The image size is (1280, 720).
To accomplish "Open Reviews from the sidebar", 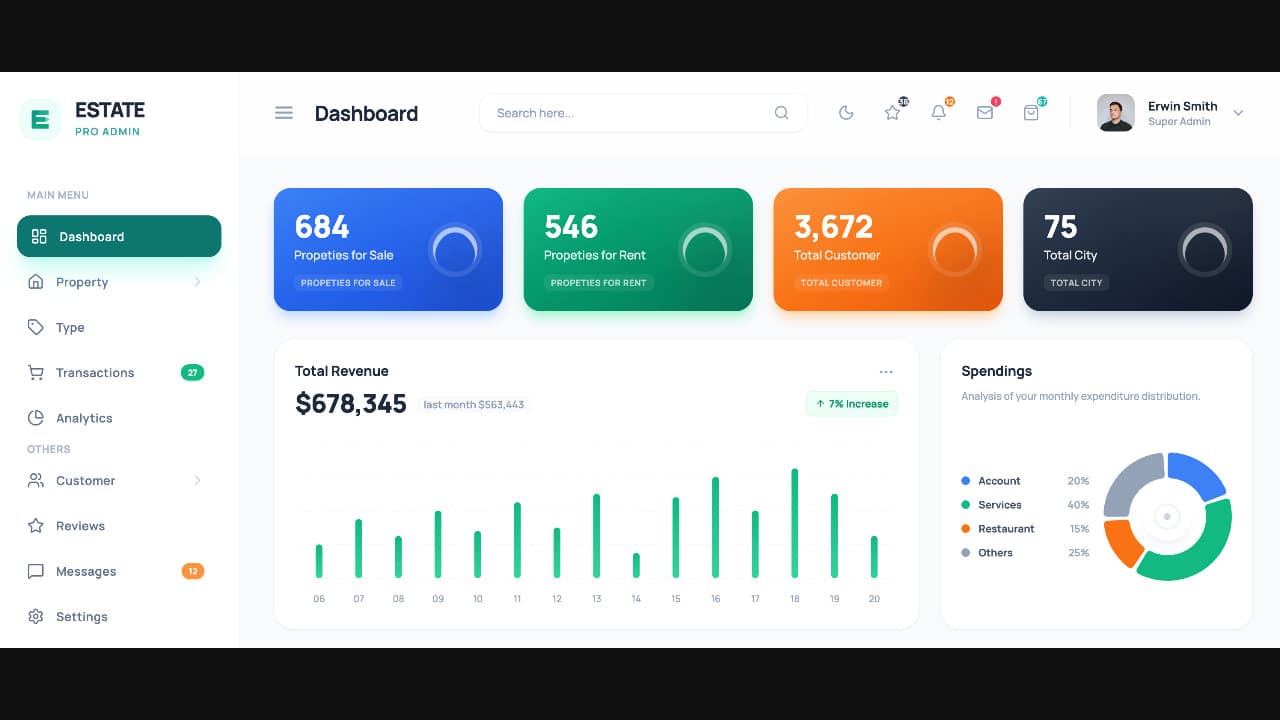I will pyautogui.click(x=80, y=525).
